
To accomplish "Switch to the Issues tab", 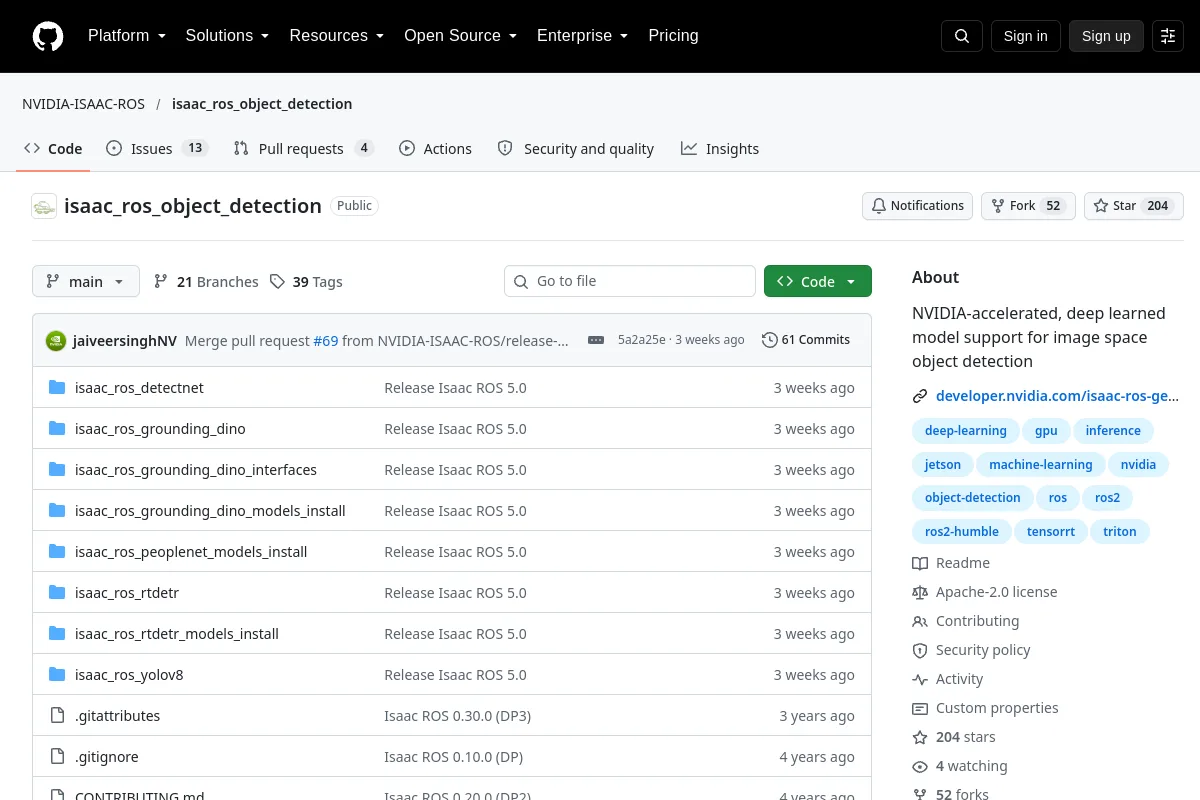I will [x=157, y=149].
